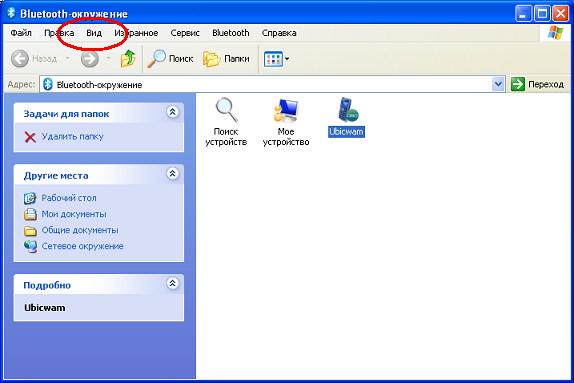Click the Bluetooth logo in title bar

[x=11, y=13]
